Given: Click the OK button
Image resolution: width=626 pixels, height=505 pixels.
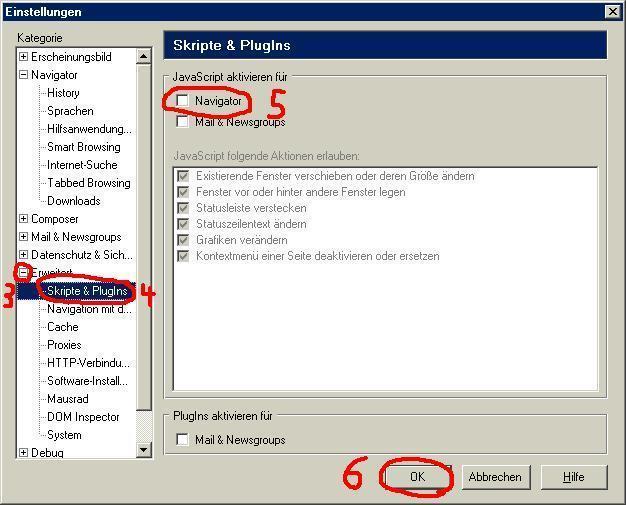Looking at the screenshot, I should (417, 477).
